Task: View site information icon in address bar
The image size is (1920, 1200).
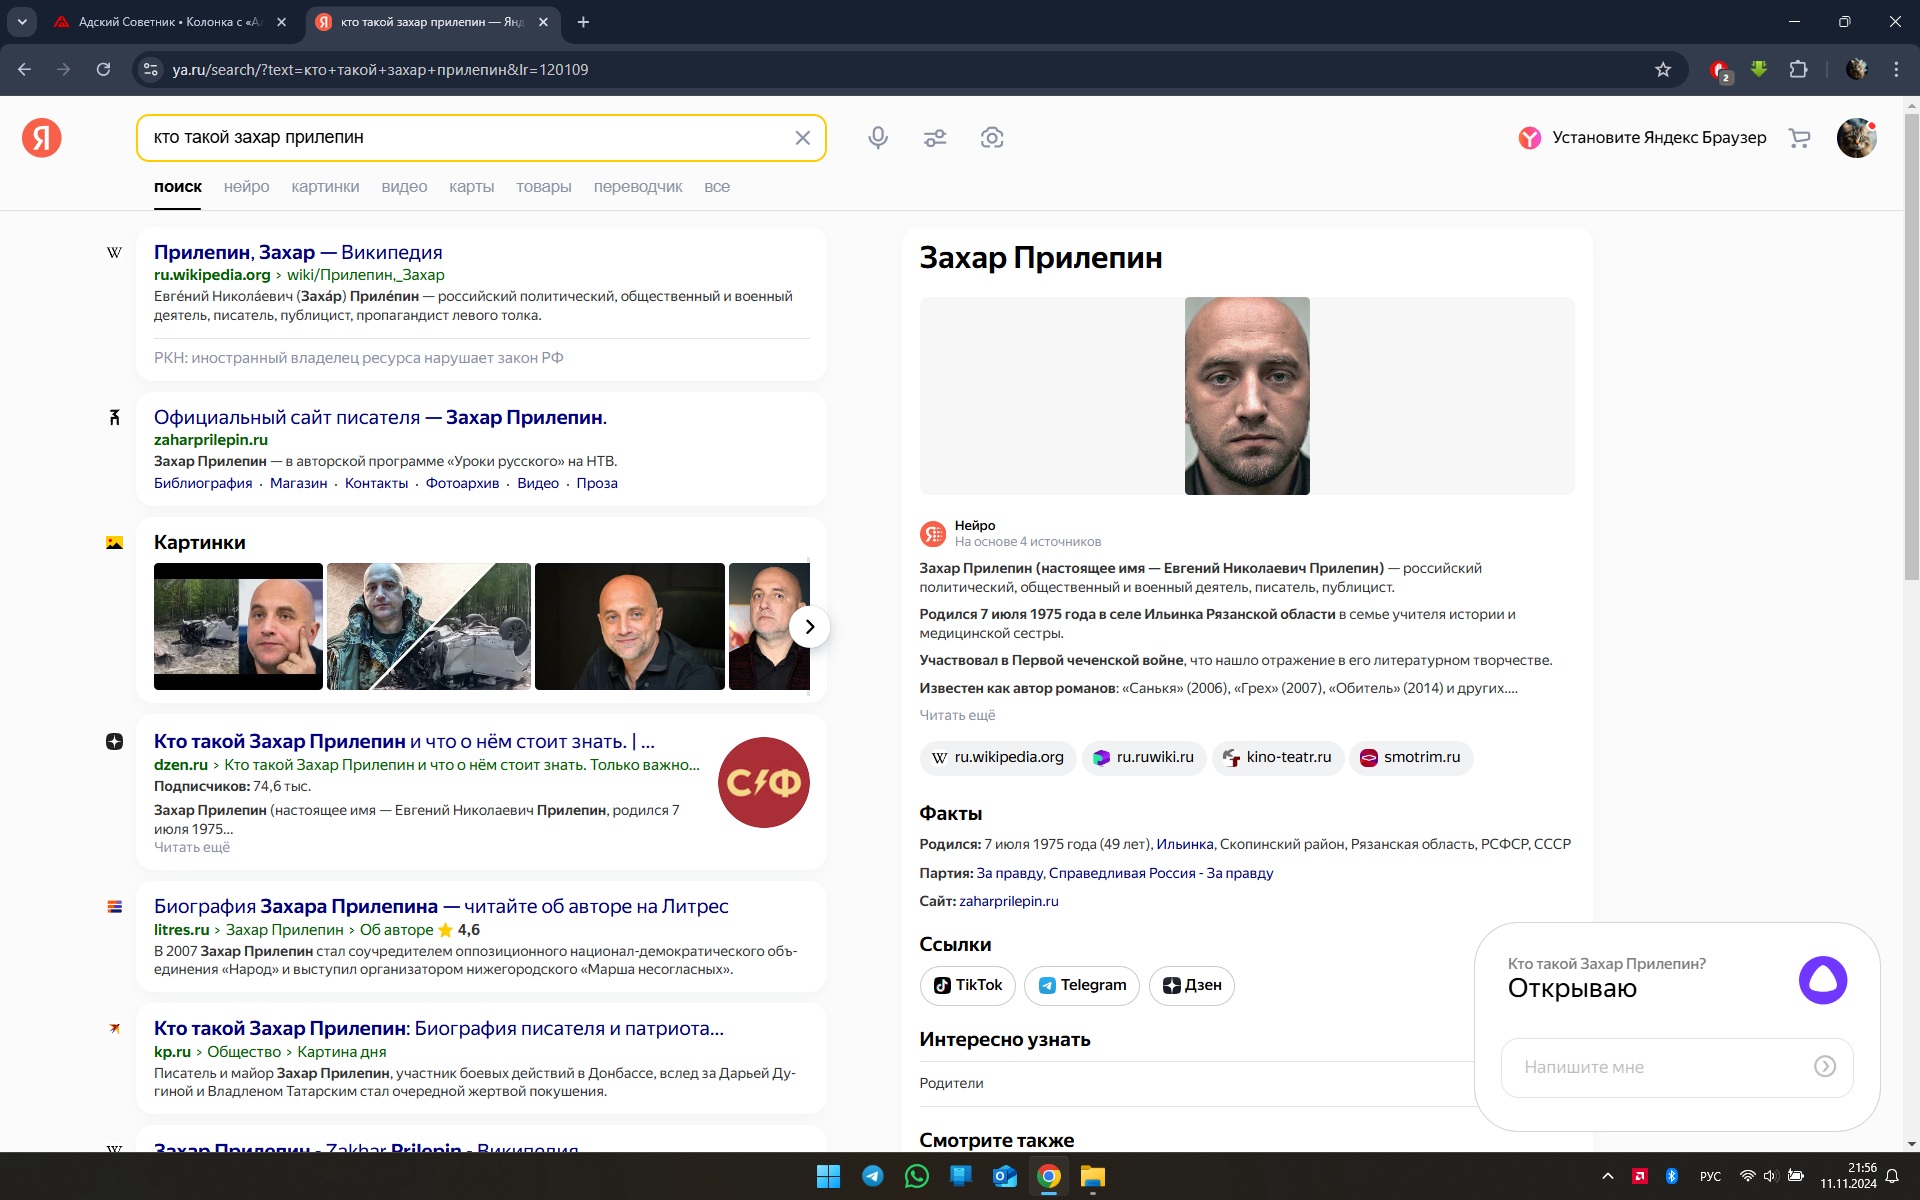Action: pos(150,69)
